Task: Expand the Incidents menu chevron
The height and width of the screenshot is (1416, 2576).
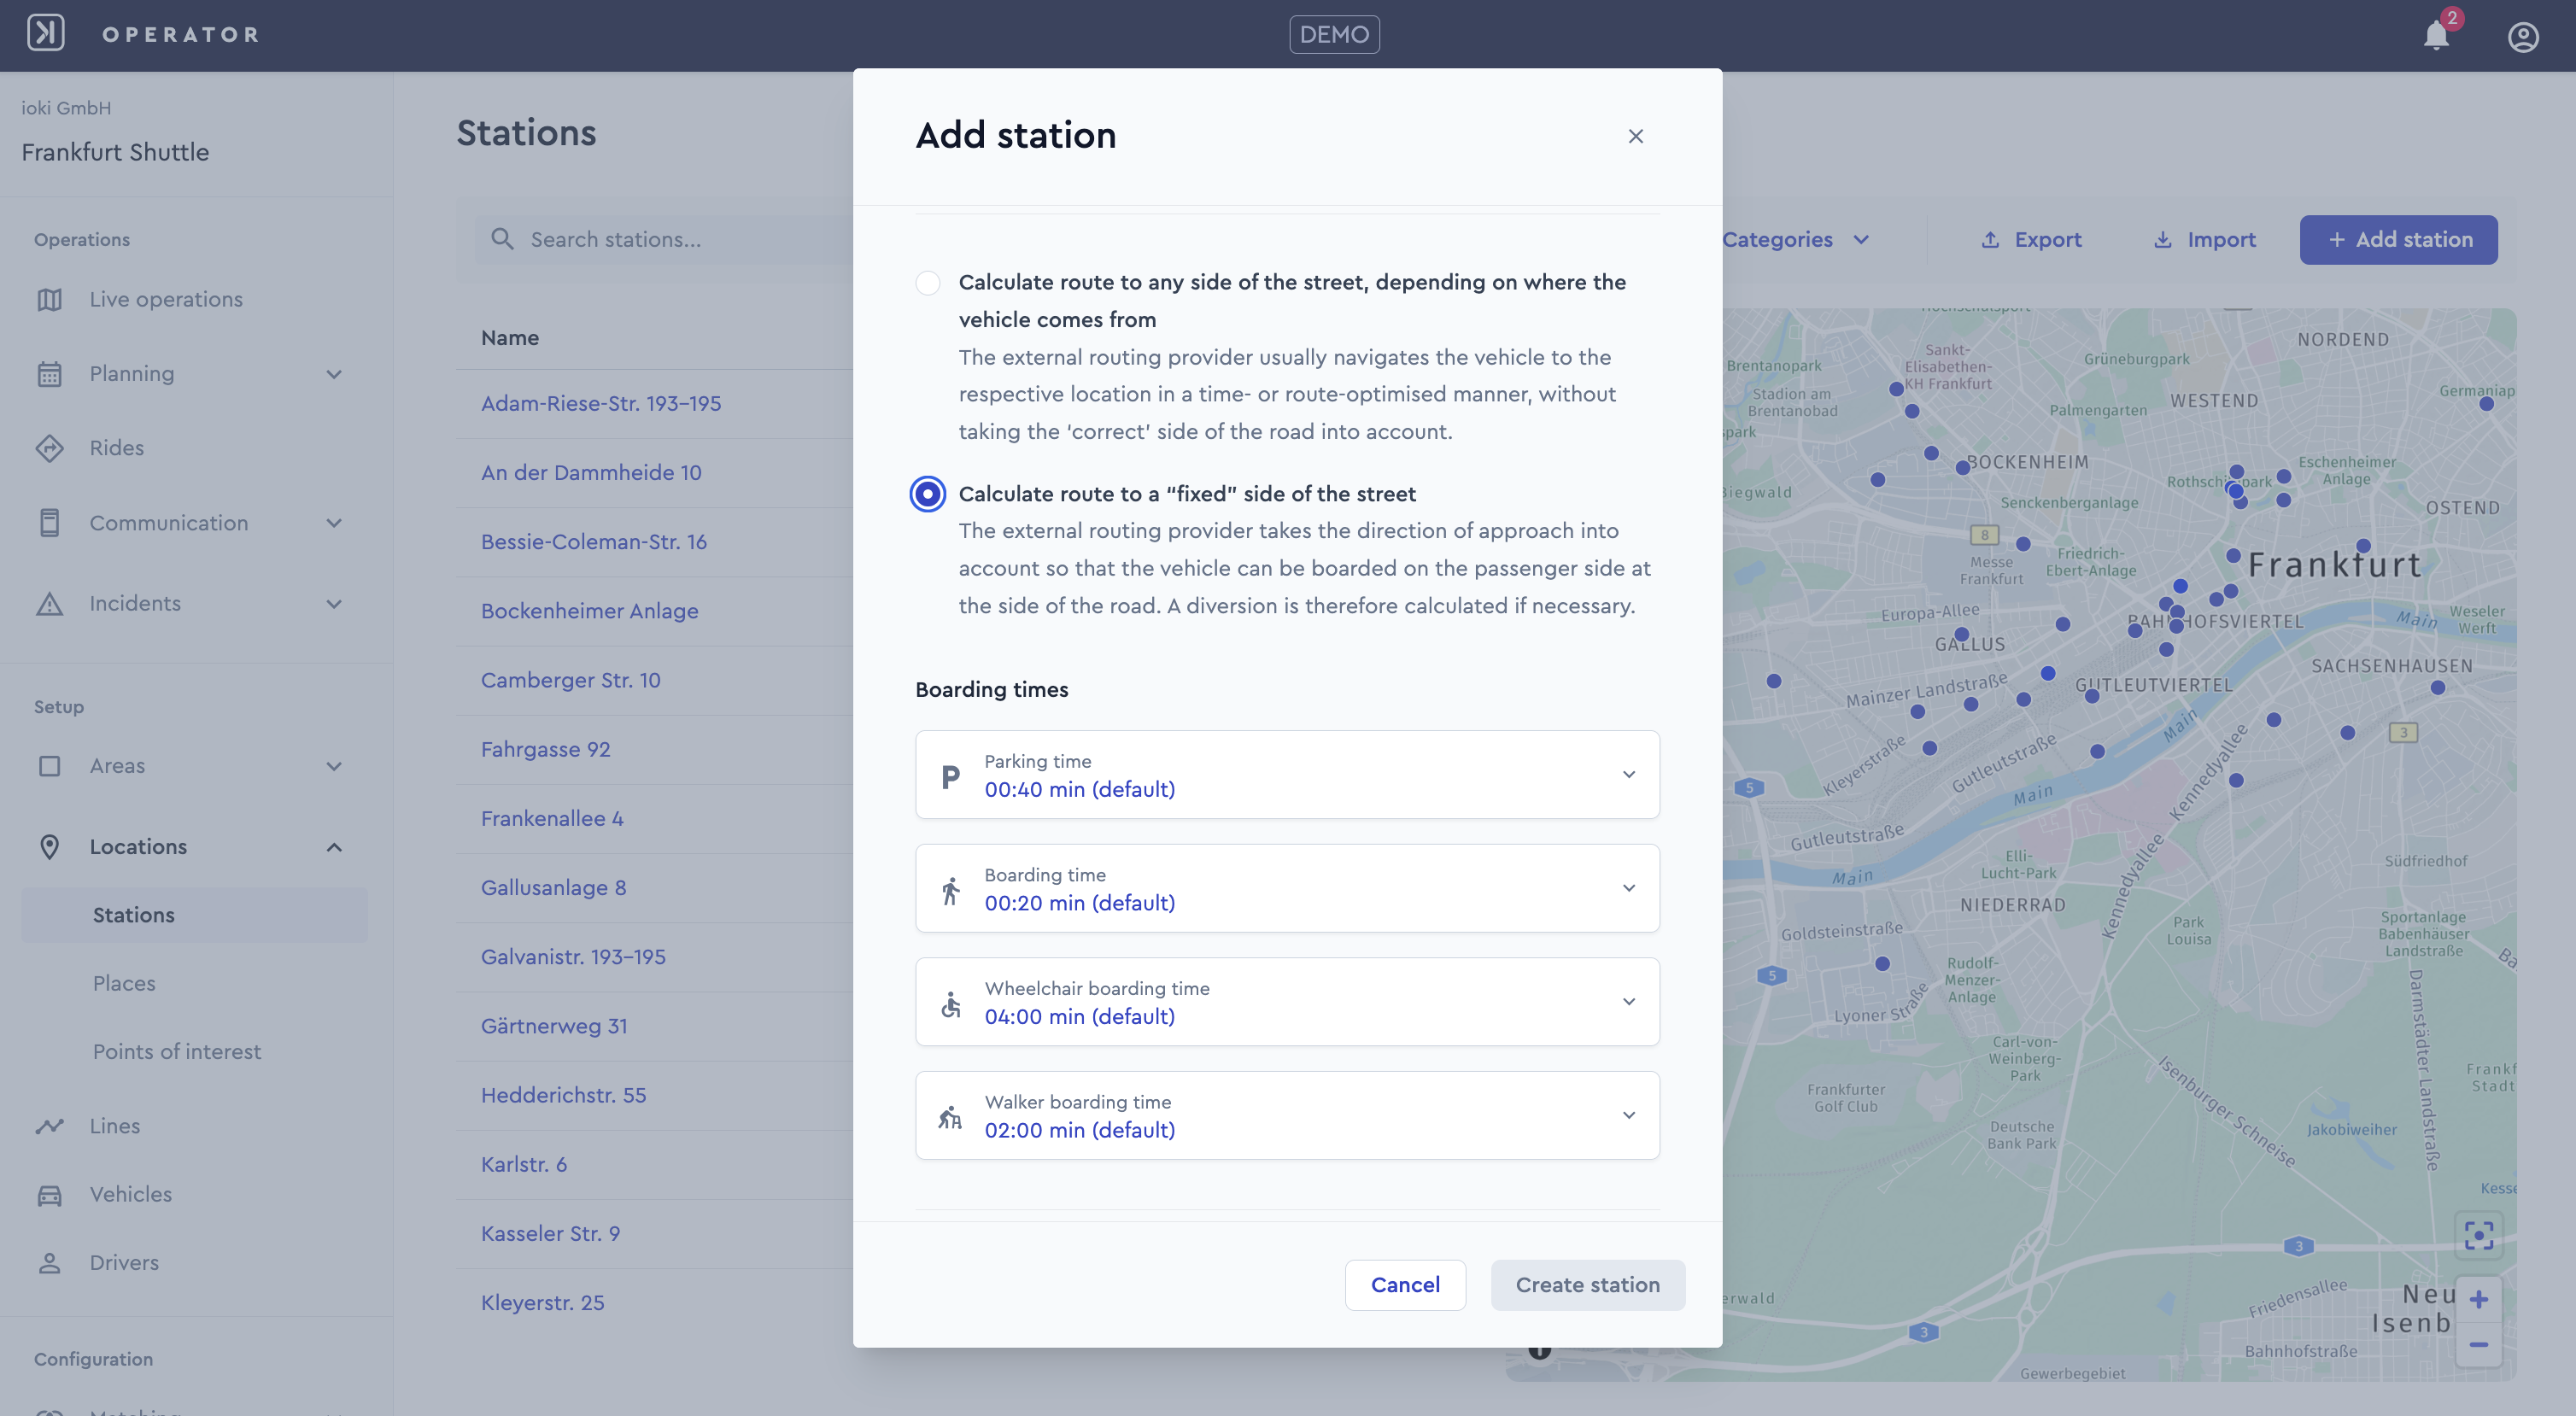Action: coord(334,604)
